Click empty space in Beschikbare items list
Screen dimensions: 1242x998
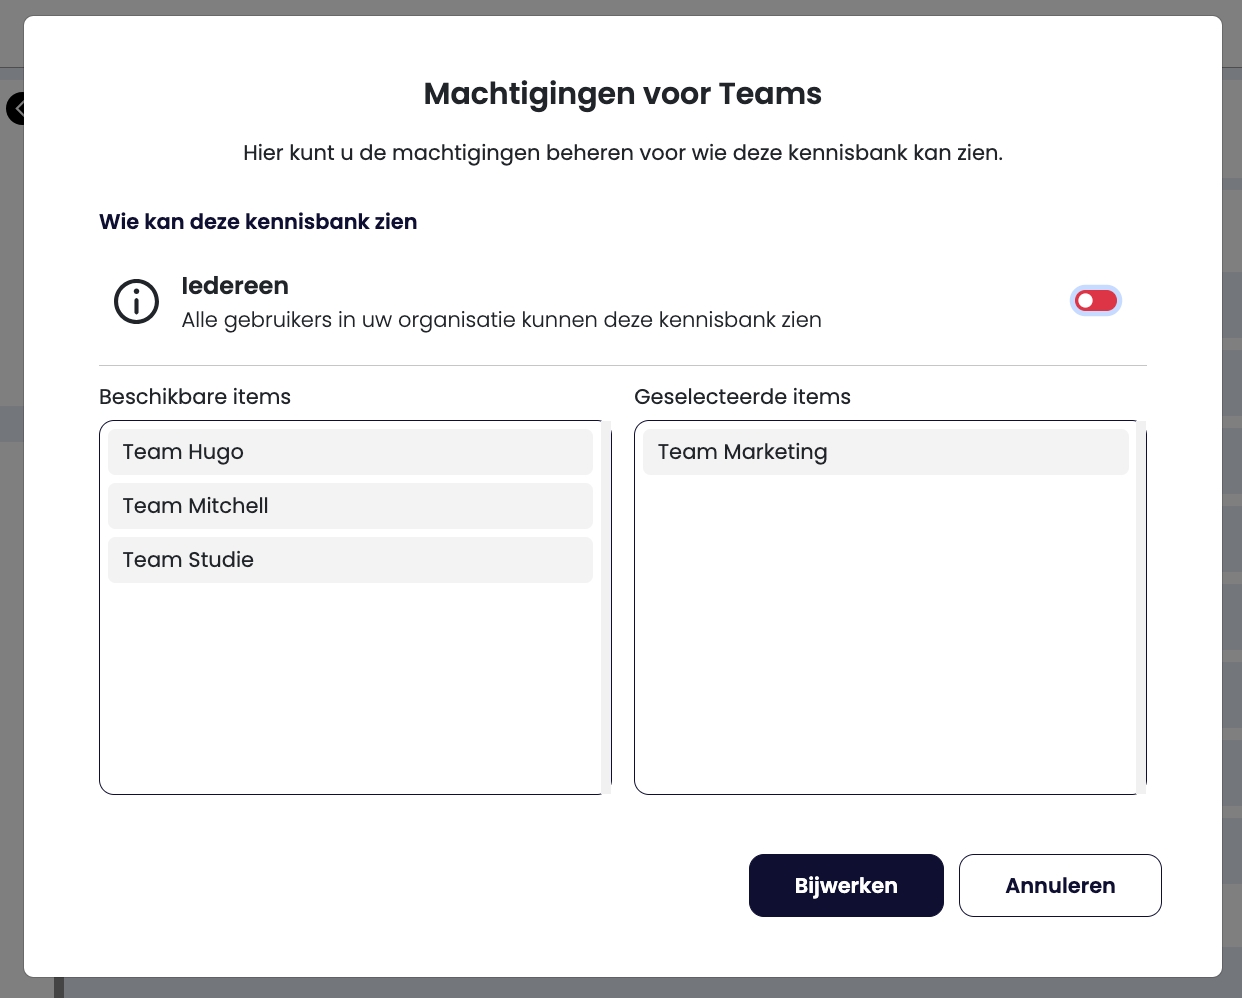coord(350,690)
